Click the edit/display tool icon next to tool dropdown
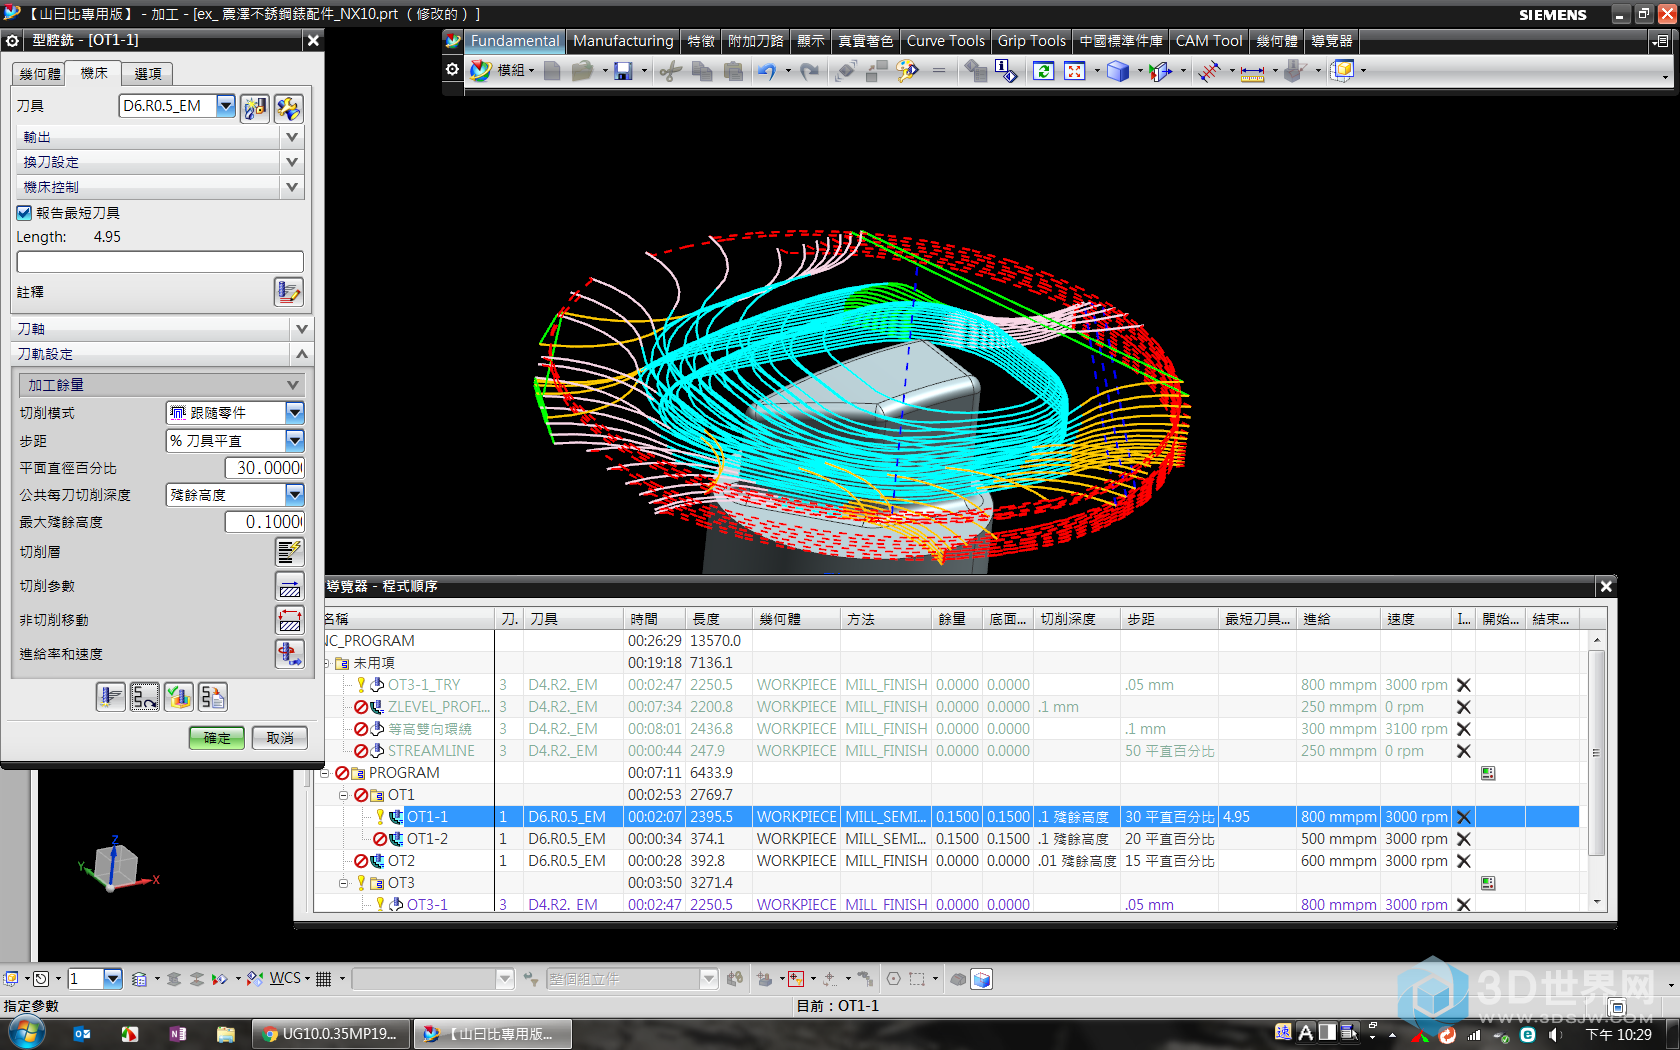This screenshot has height=1050, width=1680. point(289,107)
